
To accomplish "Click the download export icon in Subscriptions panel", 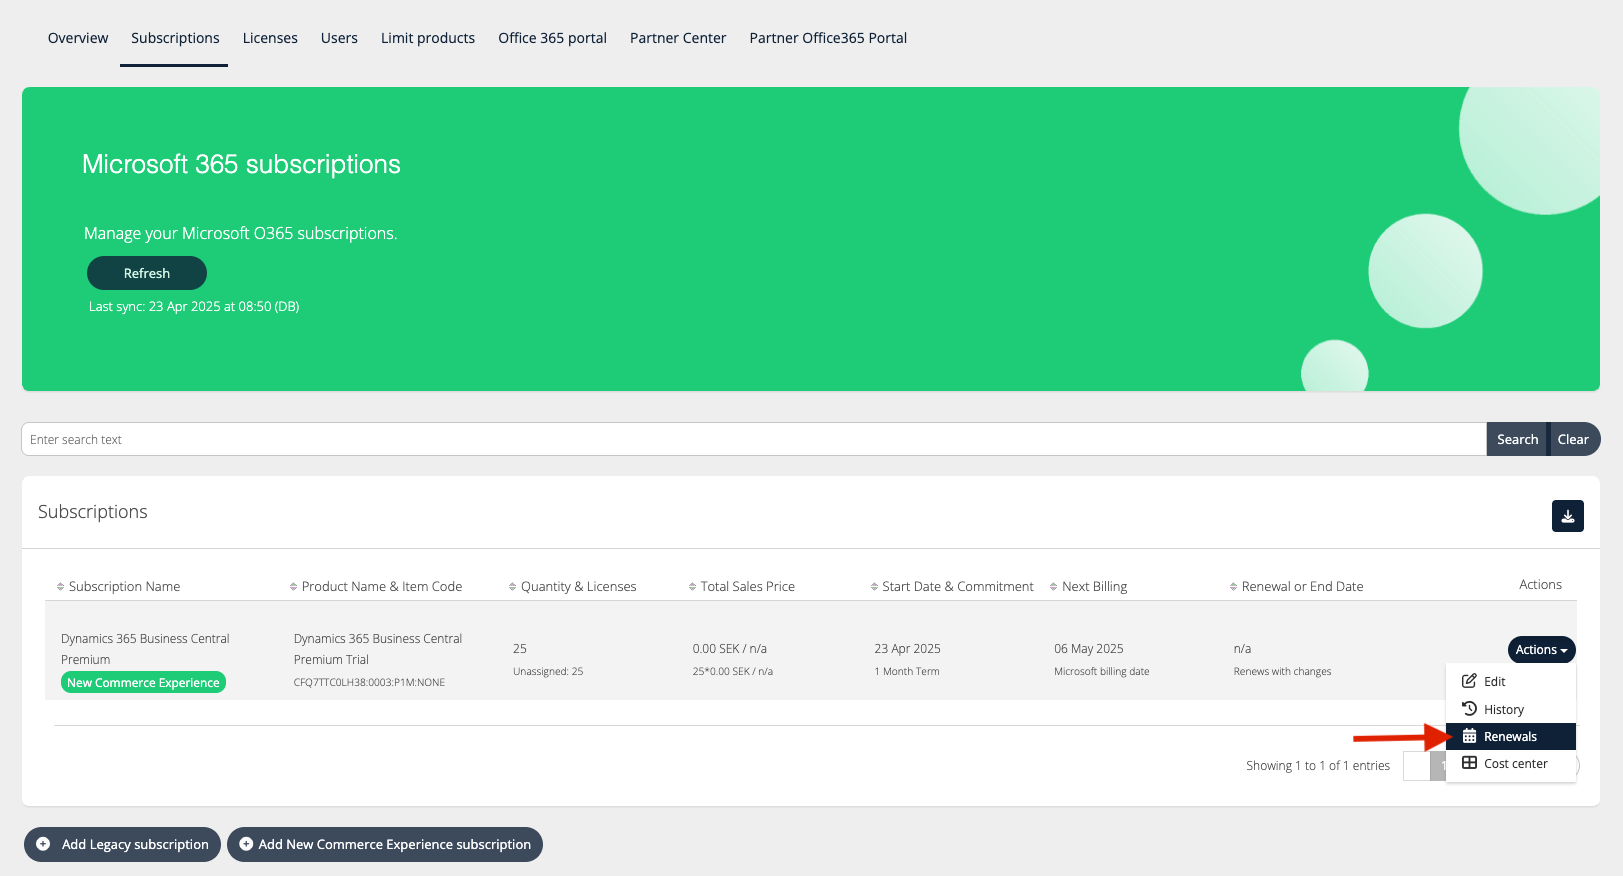I will [x=1567, y=516].
